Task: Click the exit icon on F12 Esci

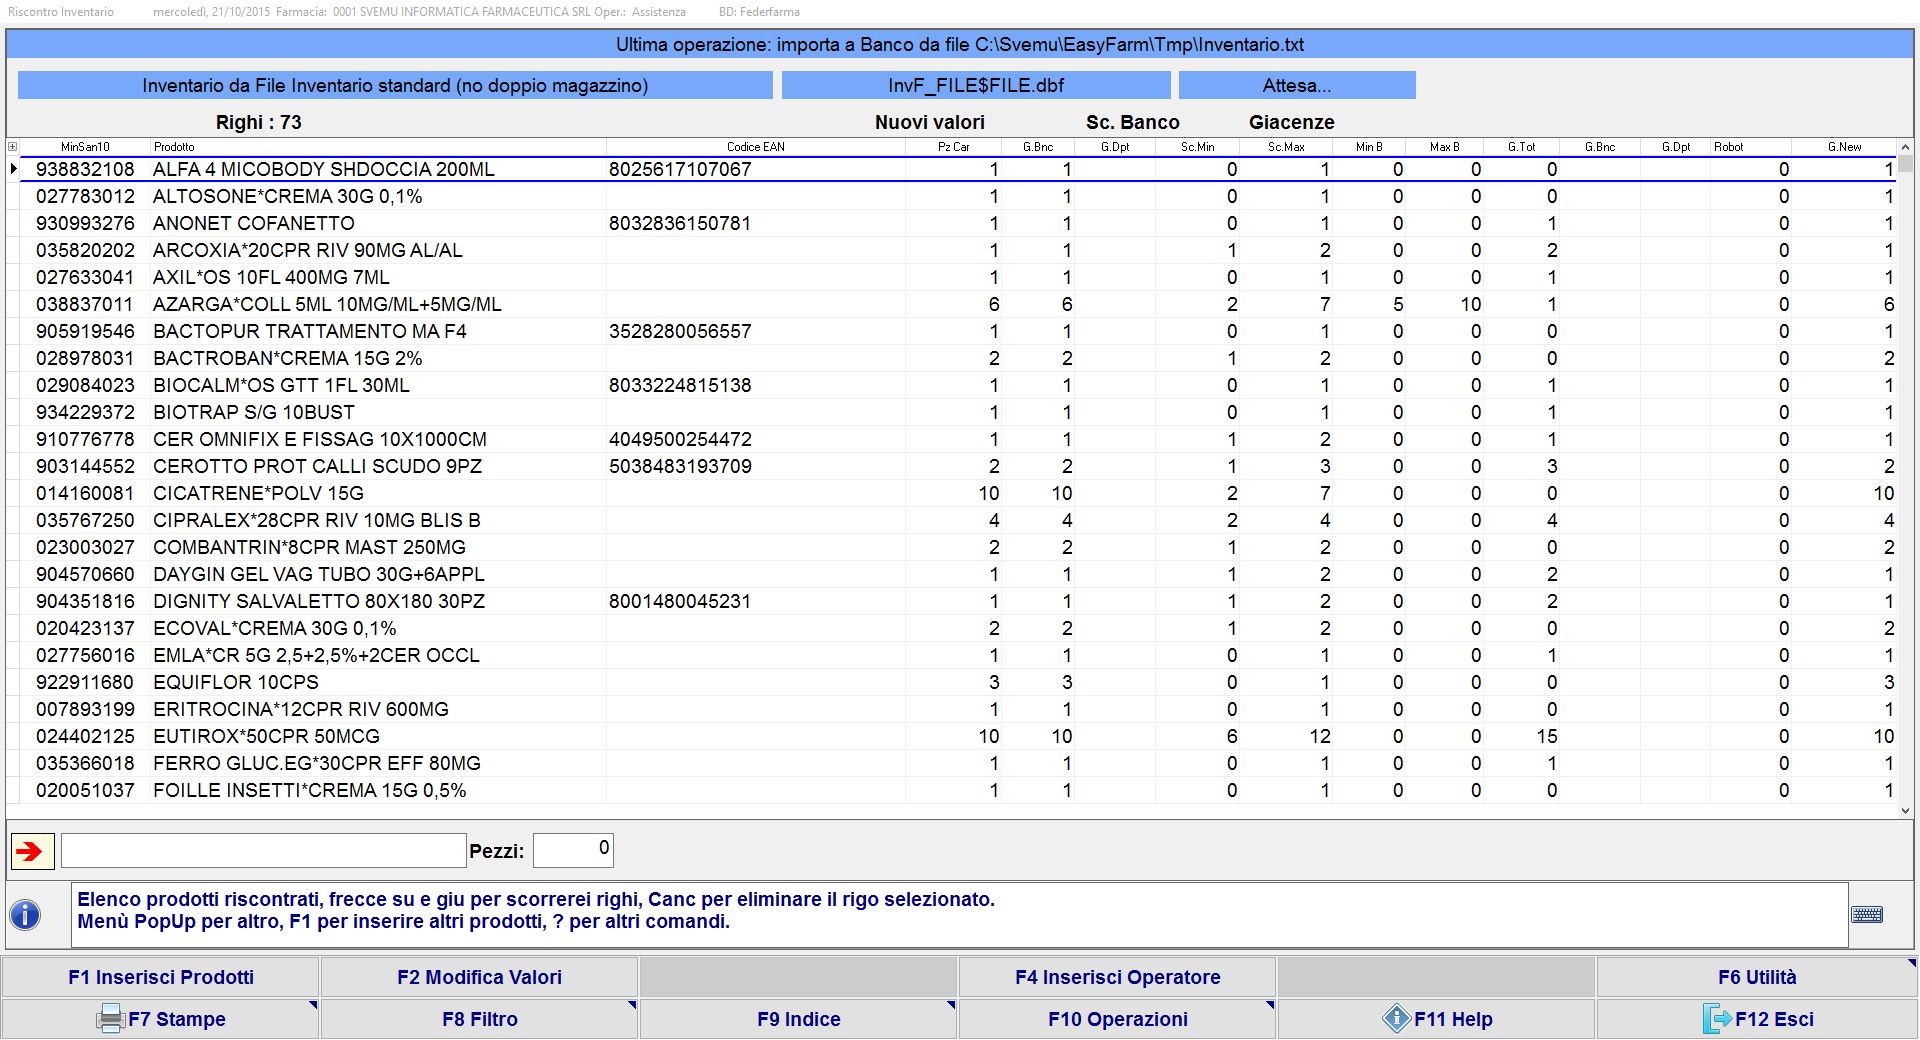Action: [1716, 1019]
